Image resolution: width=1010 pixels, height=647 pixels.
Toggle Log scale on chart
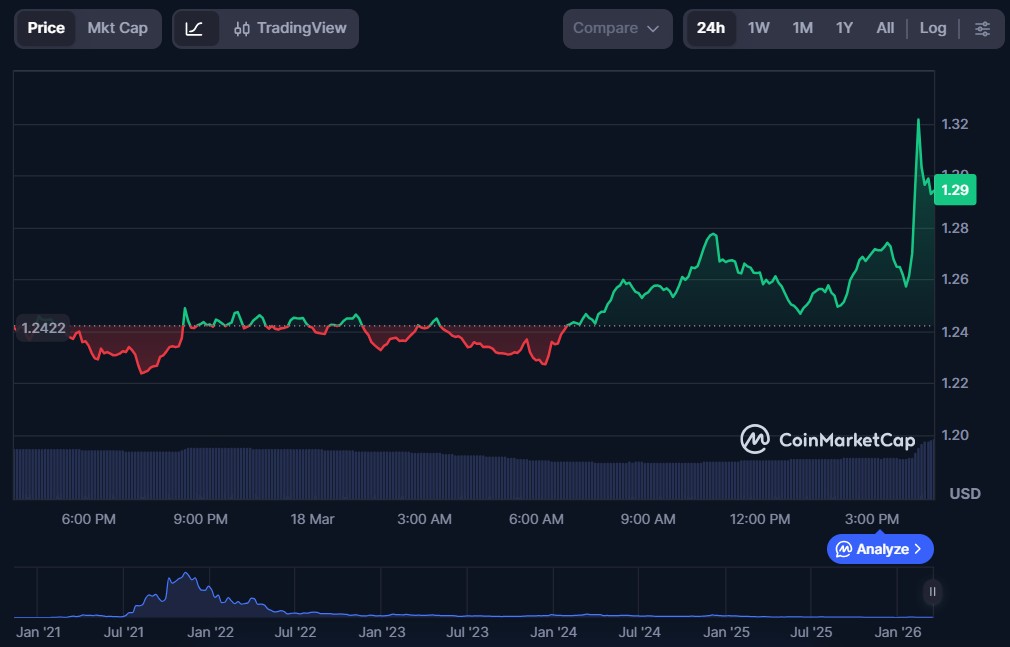point(932,29)
